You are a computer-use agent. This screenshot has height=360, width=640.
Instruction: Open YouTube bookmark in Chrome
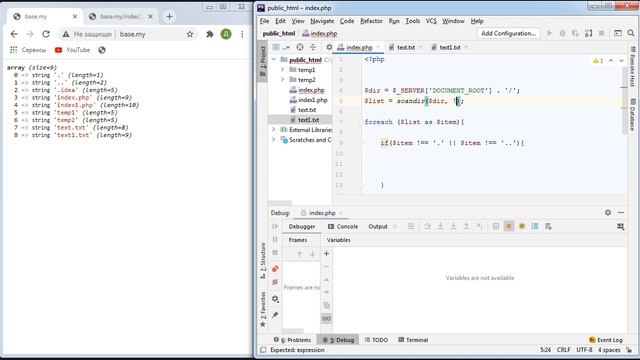[73, 50]
